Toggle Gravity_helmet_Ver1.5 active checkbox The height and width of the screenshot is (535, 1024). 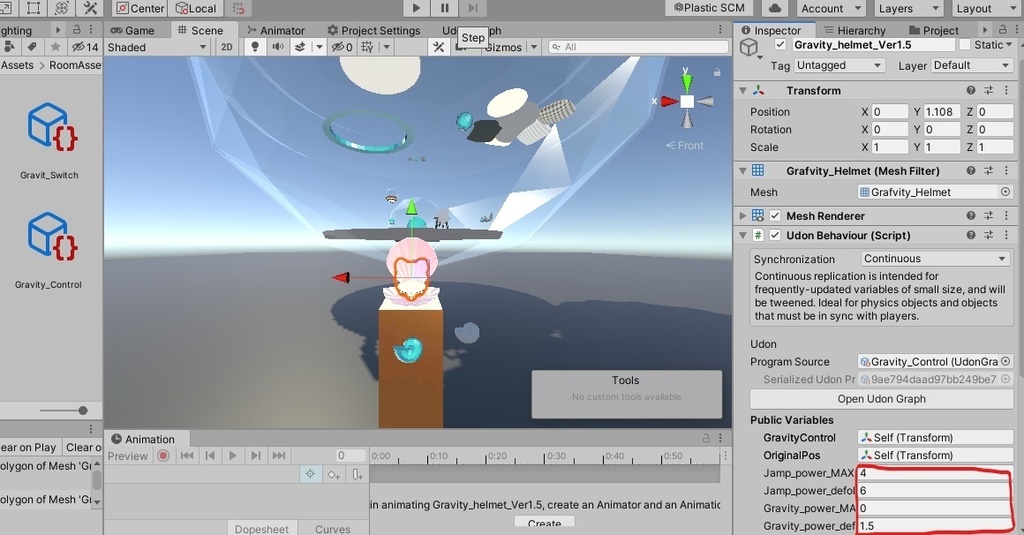pos(780,44)
